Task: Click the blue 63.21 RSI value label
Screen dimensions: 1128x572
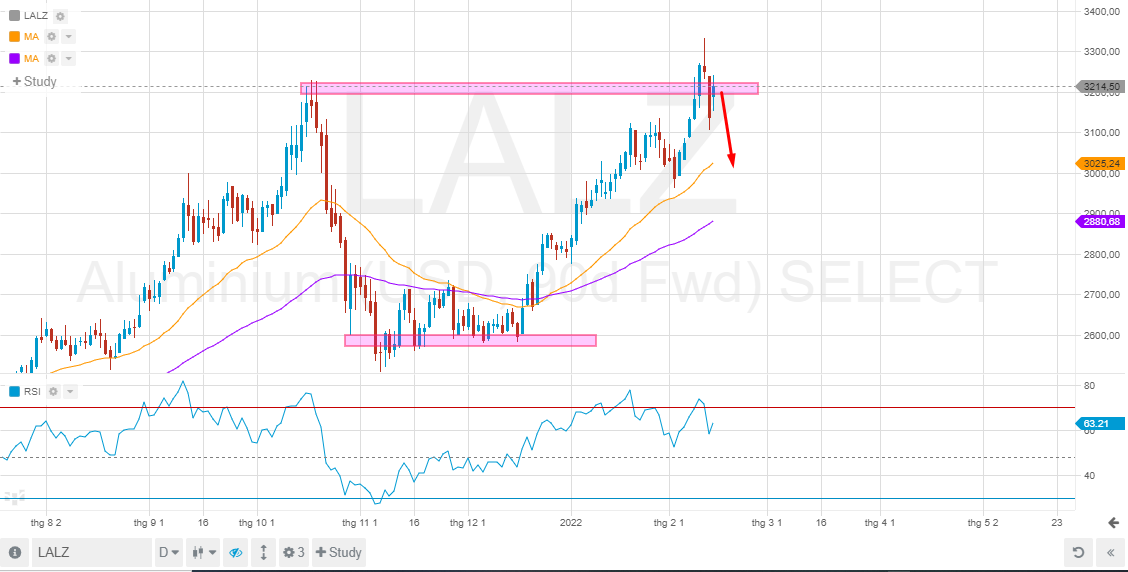Action: pyautogui.click(x=1099, y=424)
